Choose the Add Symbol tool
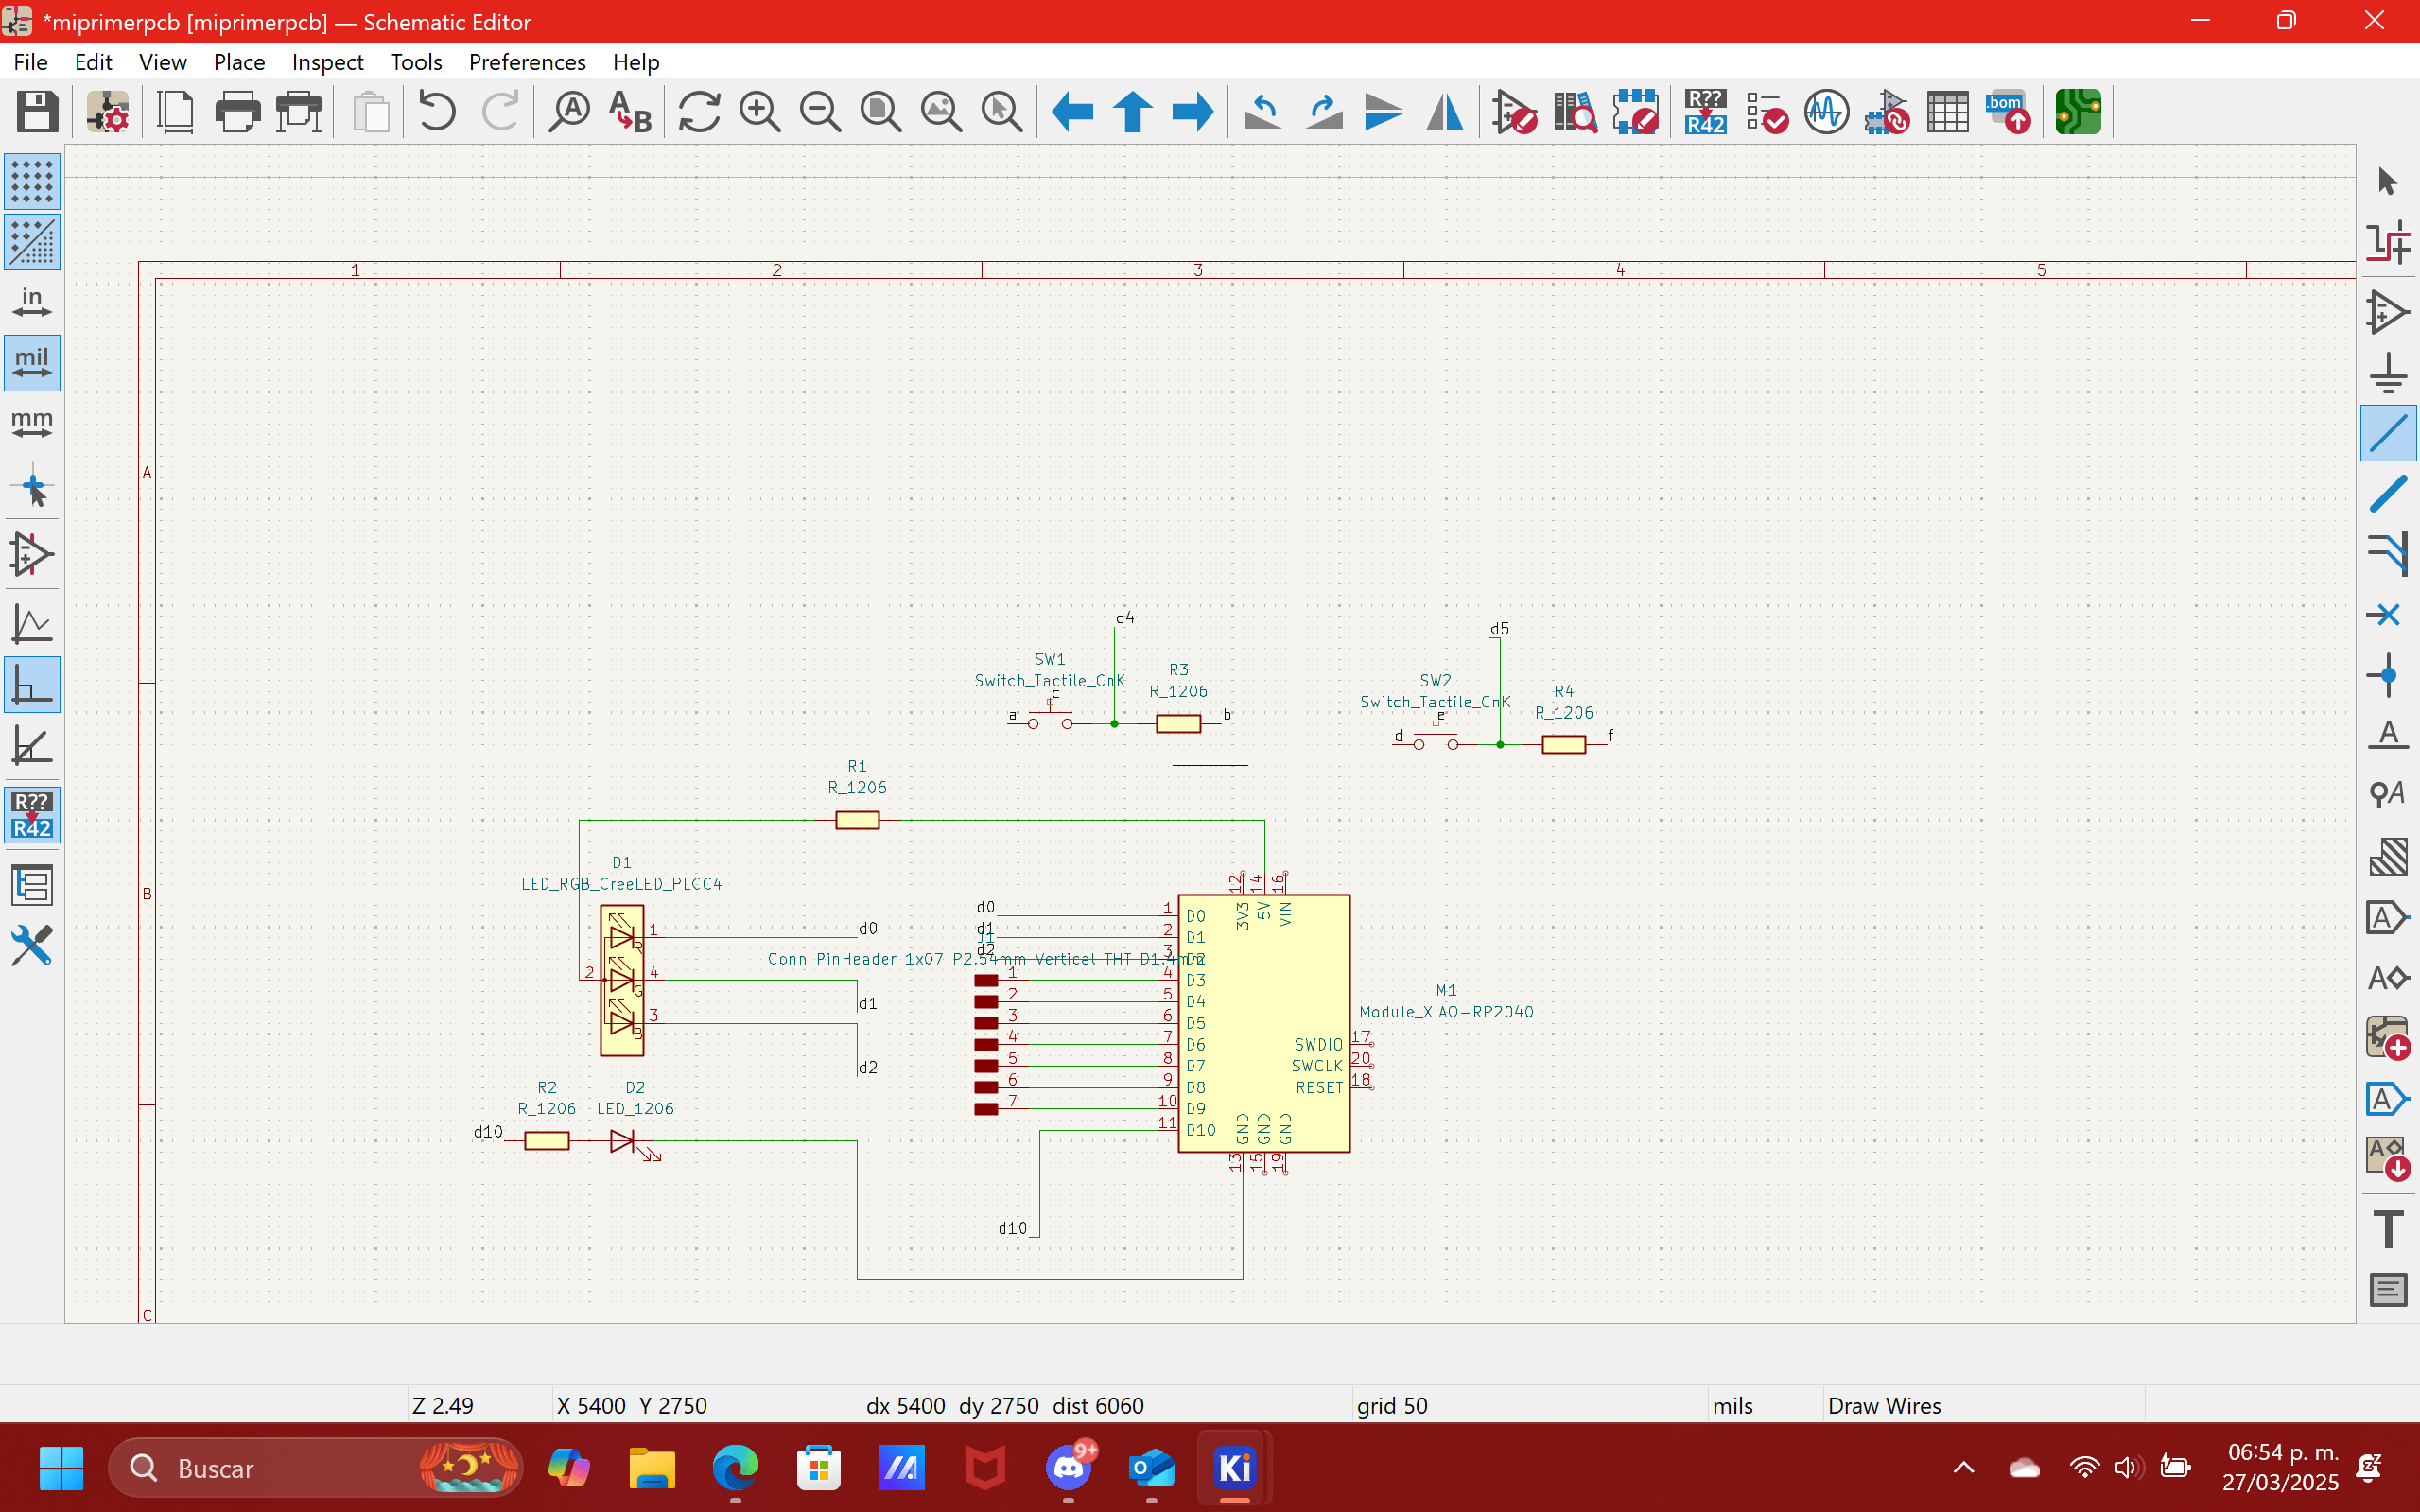 [2388, 312]
